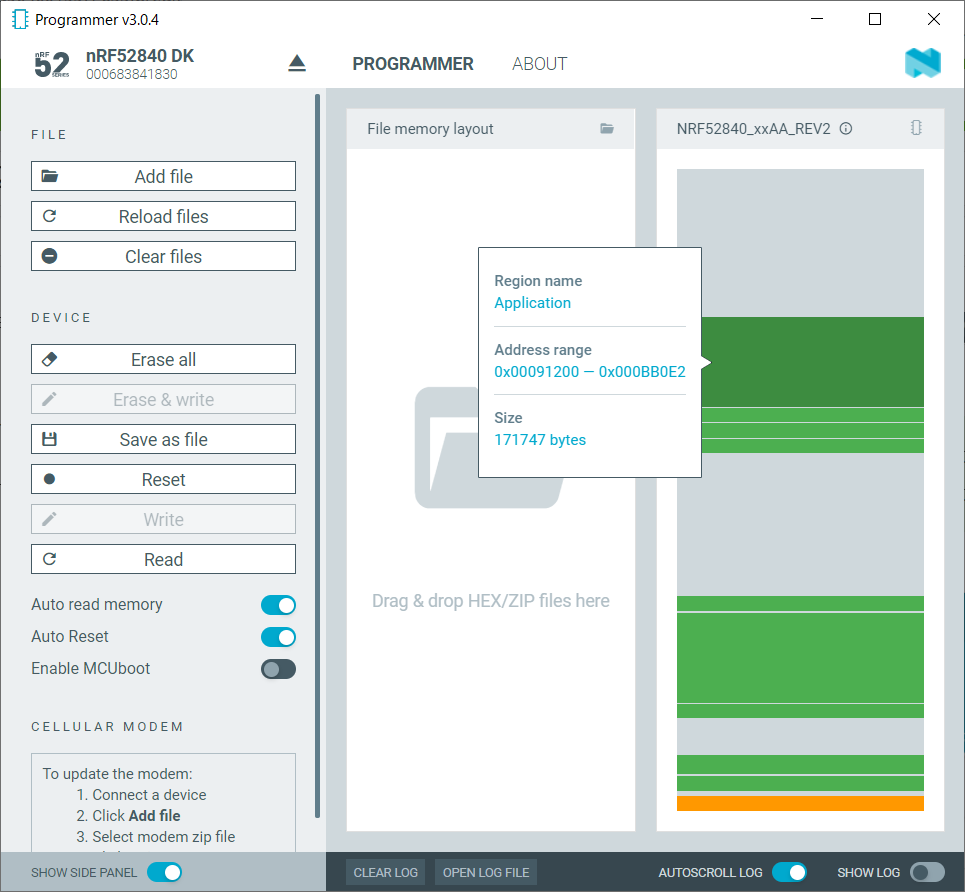Enable the Show Log switch
The height and width of the screenshot is (892, 965).
[927, 872]
